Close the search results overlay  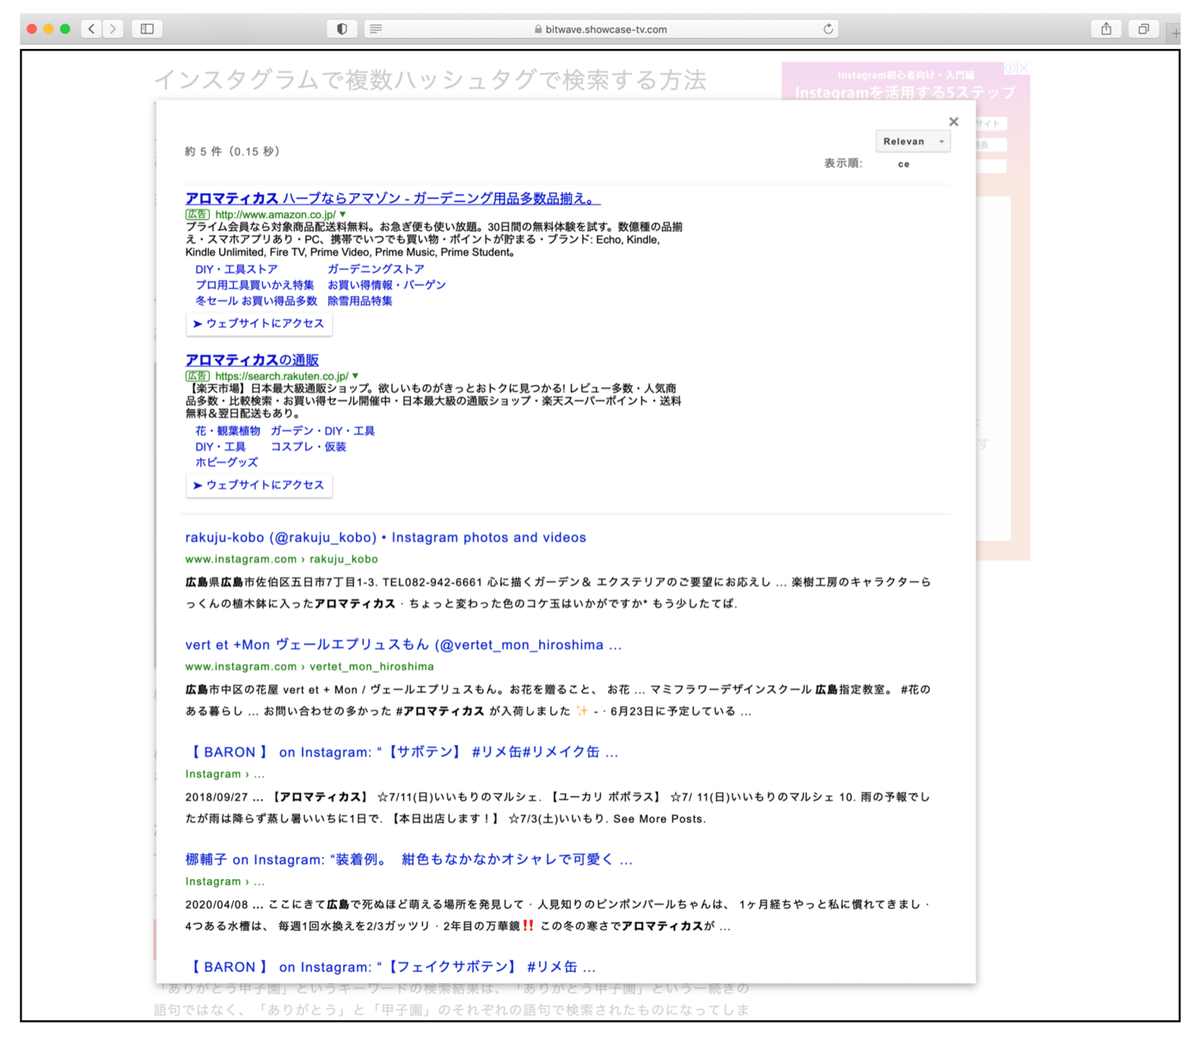953,121
